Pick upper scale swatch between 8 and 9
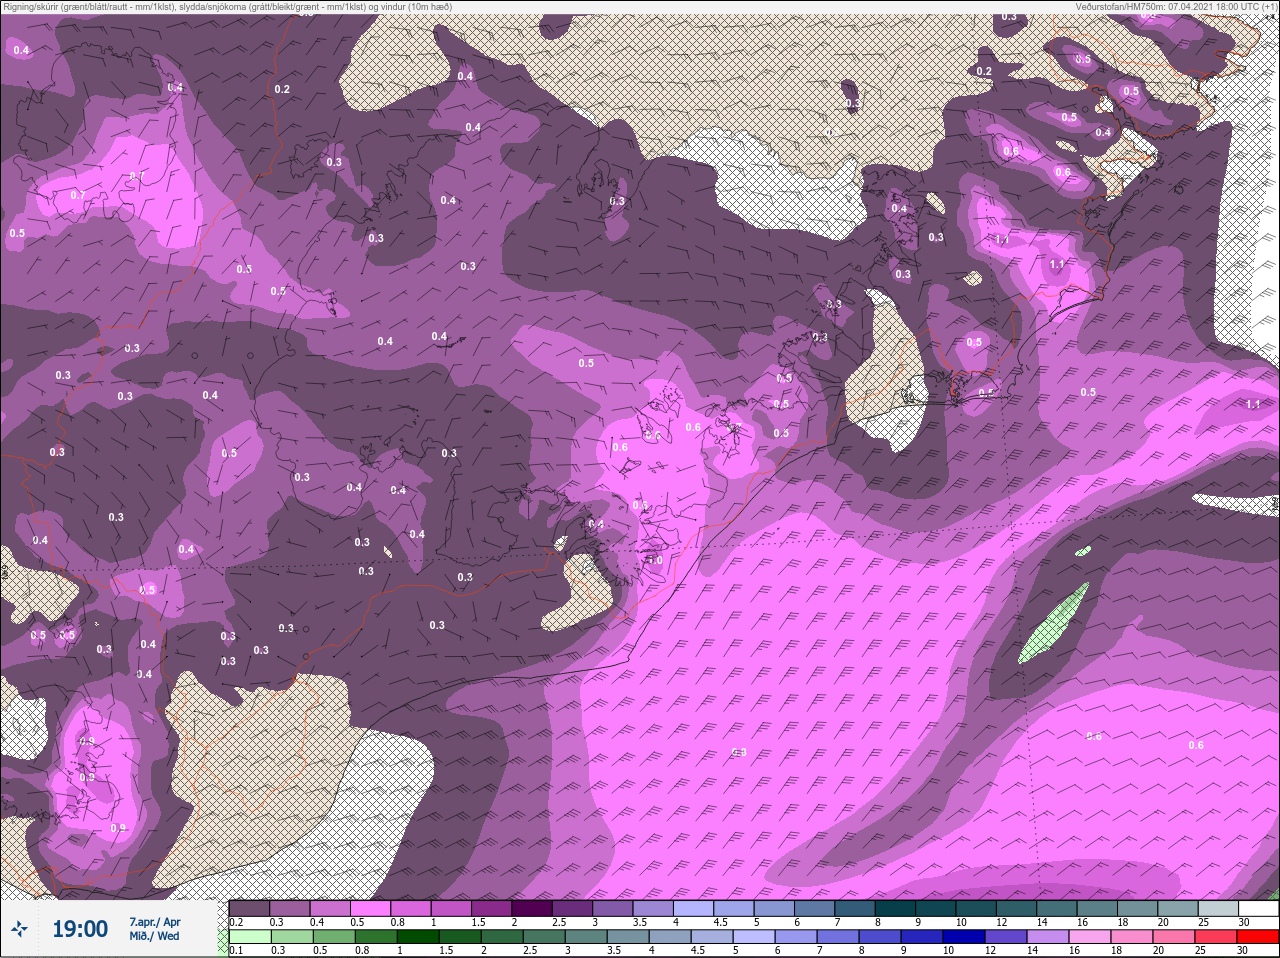The image size is (1280, 958). point(895,908)
